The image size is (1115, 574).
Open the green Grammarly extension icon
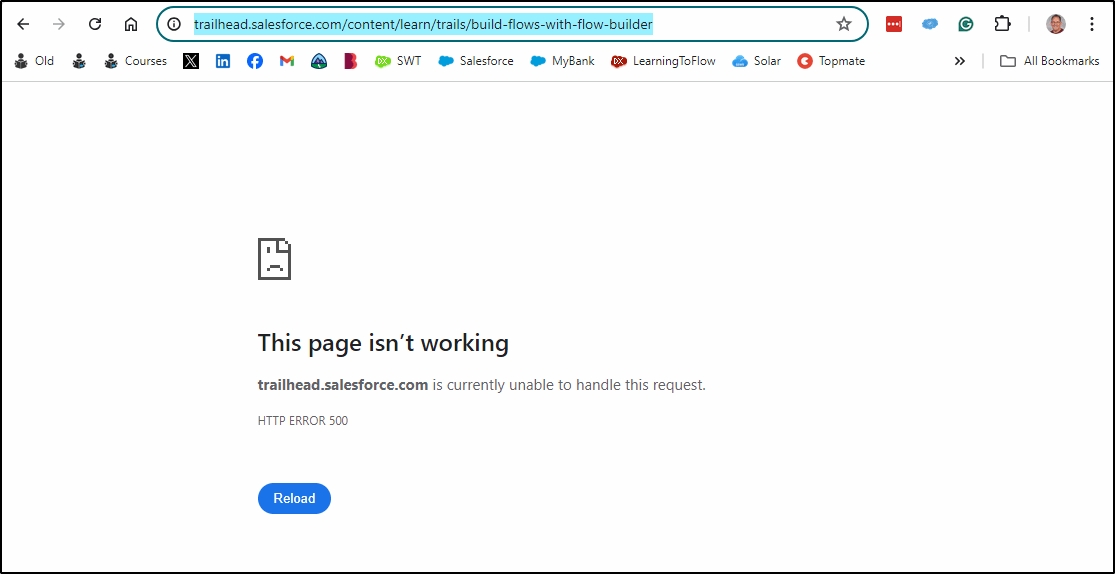[965, 24]
